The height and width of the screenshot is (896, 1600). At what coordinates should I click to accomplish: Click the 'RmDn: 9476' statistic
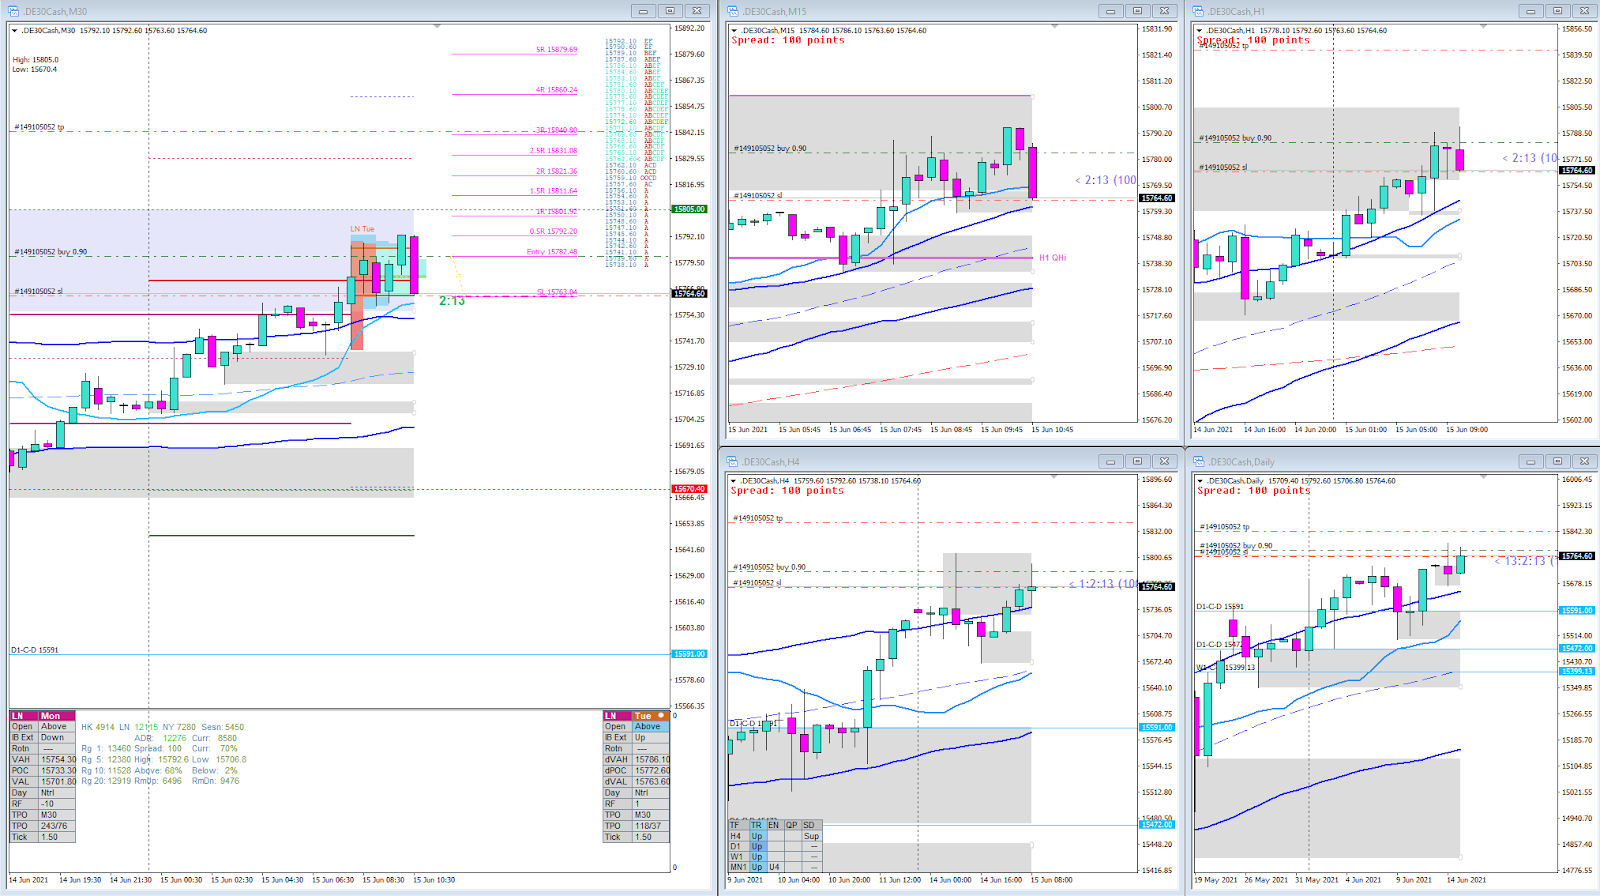(x=216, y=781)
